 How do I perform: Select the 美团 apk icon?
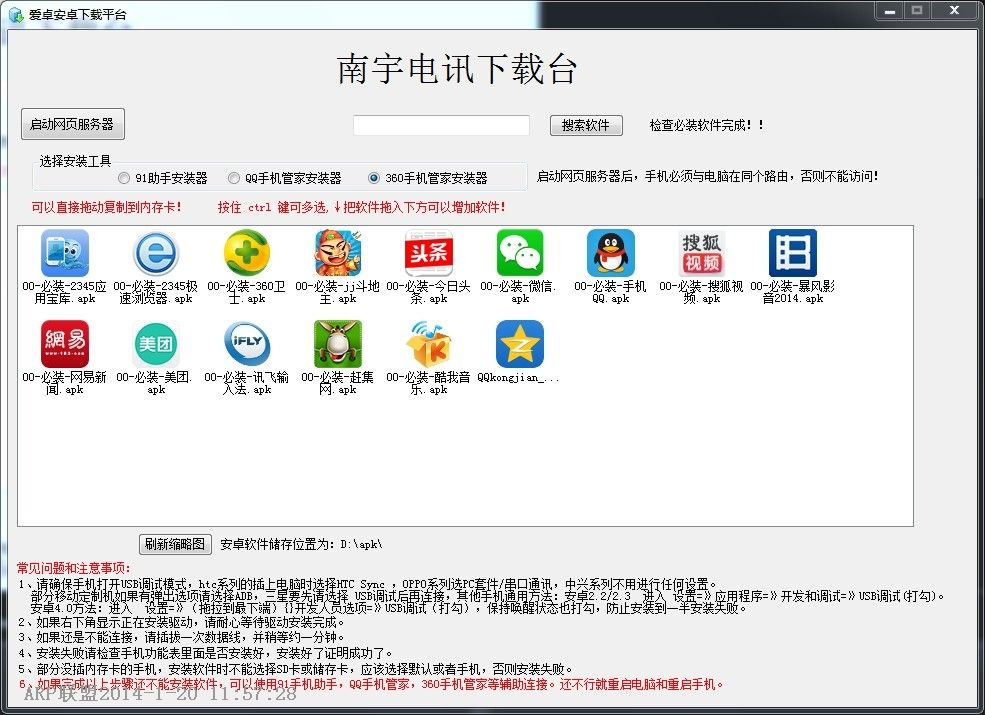pyautogui.click(x=156, y=344)
